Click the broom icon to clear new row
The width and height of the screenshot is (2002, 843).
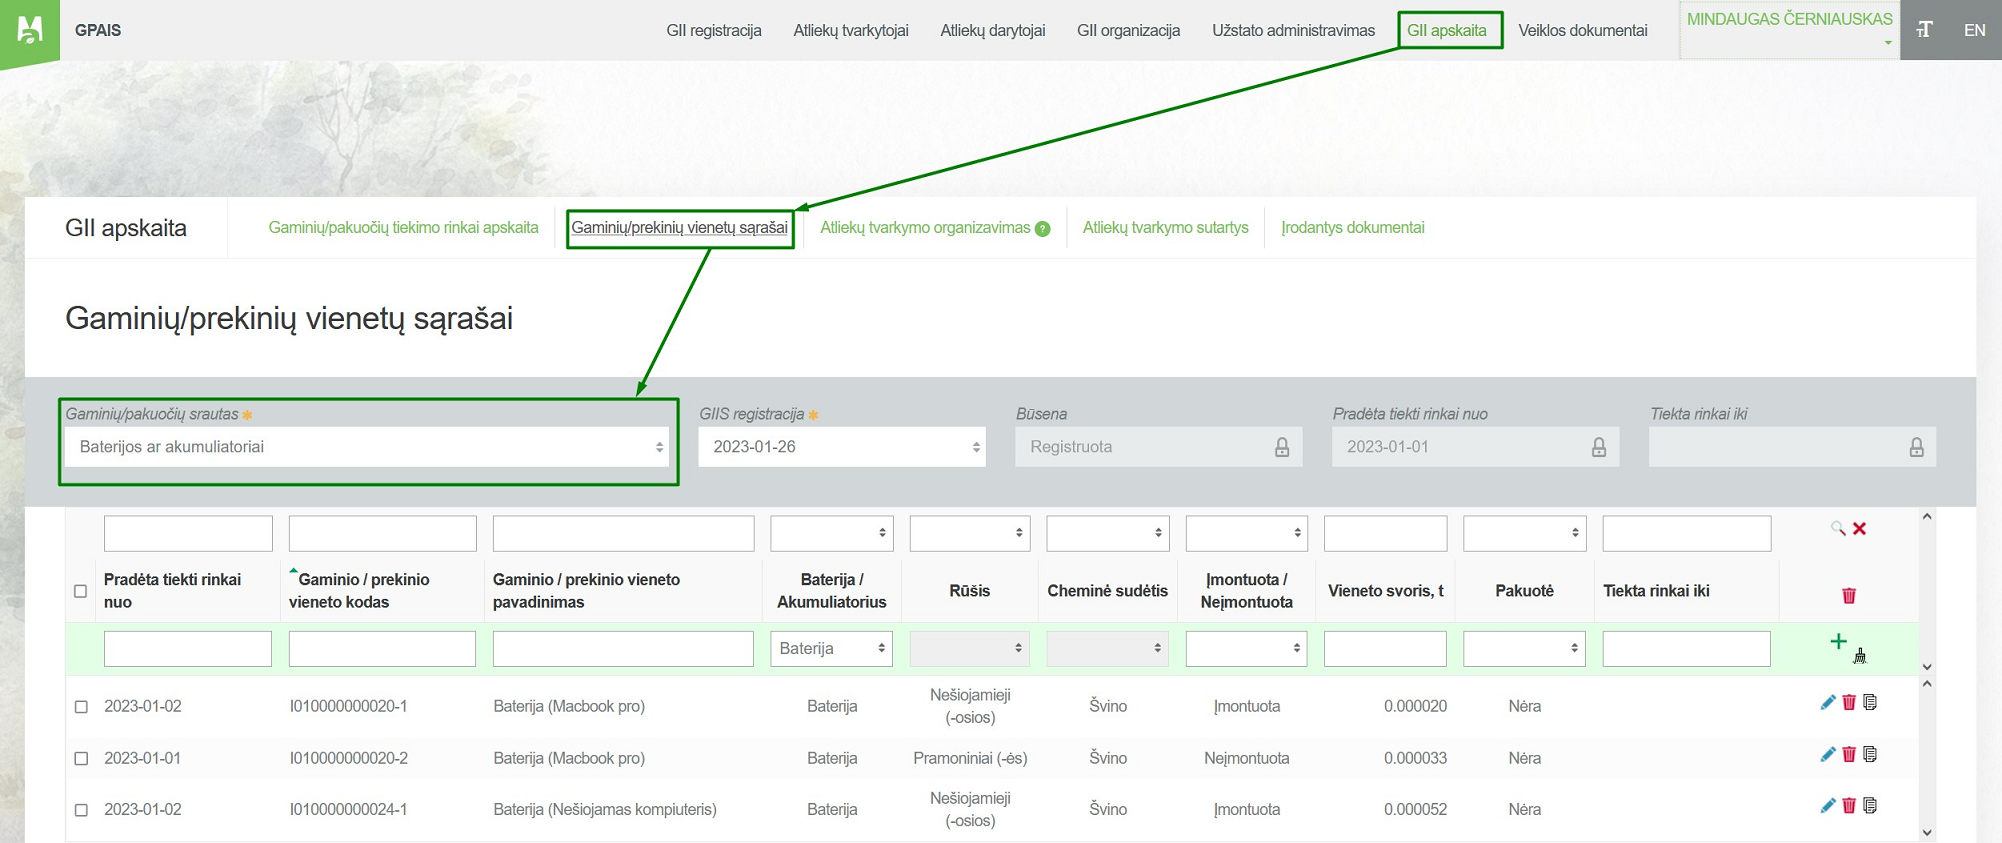[1859, 656]
